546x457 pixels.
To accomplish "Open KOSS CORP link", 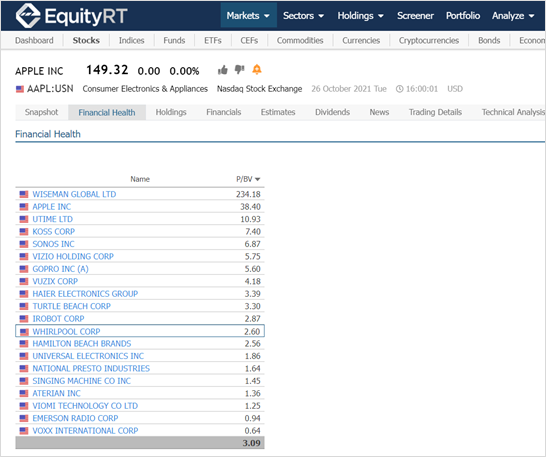I will click(x=54, y=232).
